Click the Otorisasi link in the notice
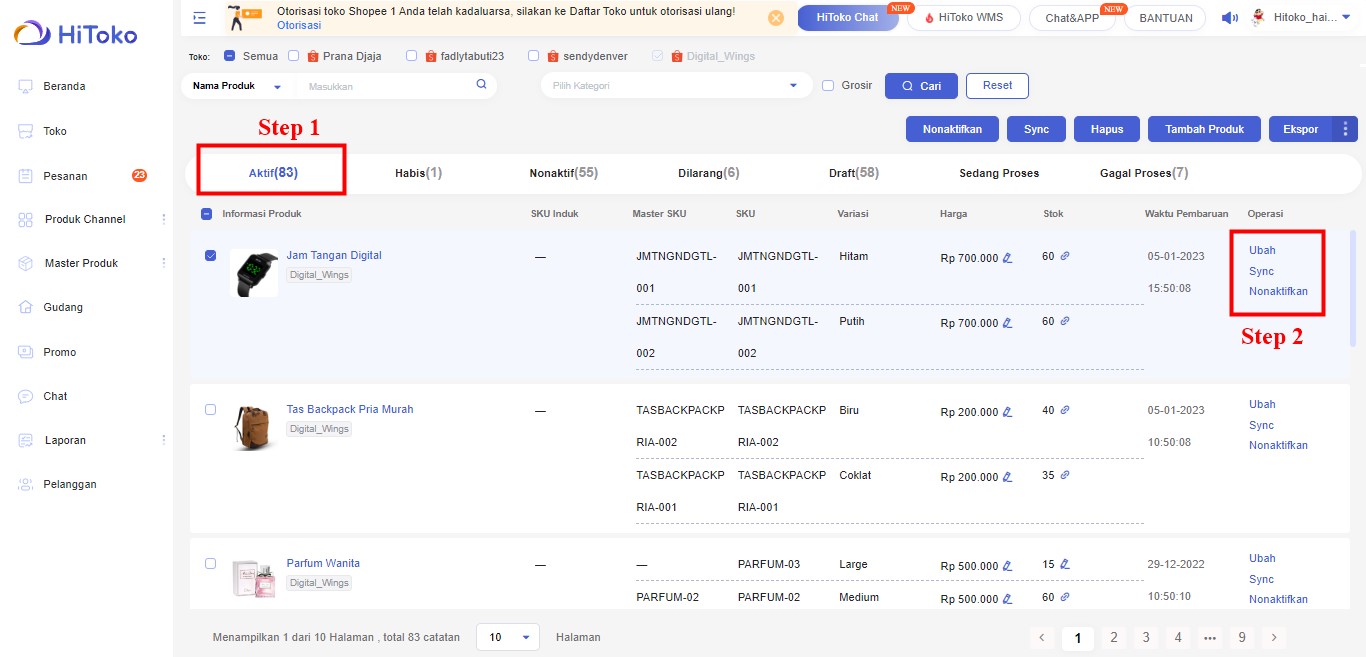Viewport: 1366px width, 657px height. click(298, 24)
